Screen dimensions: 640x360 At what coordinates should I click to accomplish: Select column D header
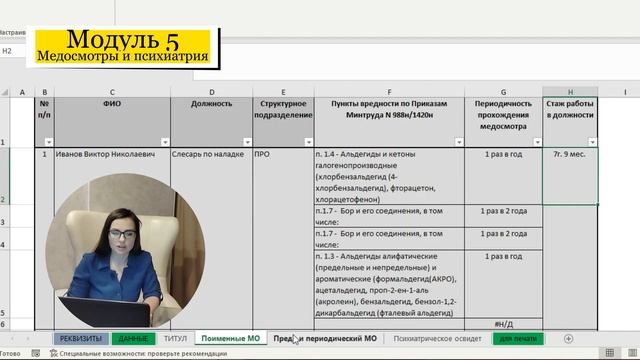pos(211,92)
